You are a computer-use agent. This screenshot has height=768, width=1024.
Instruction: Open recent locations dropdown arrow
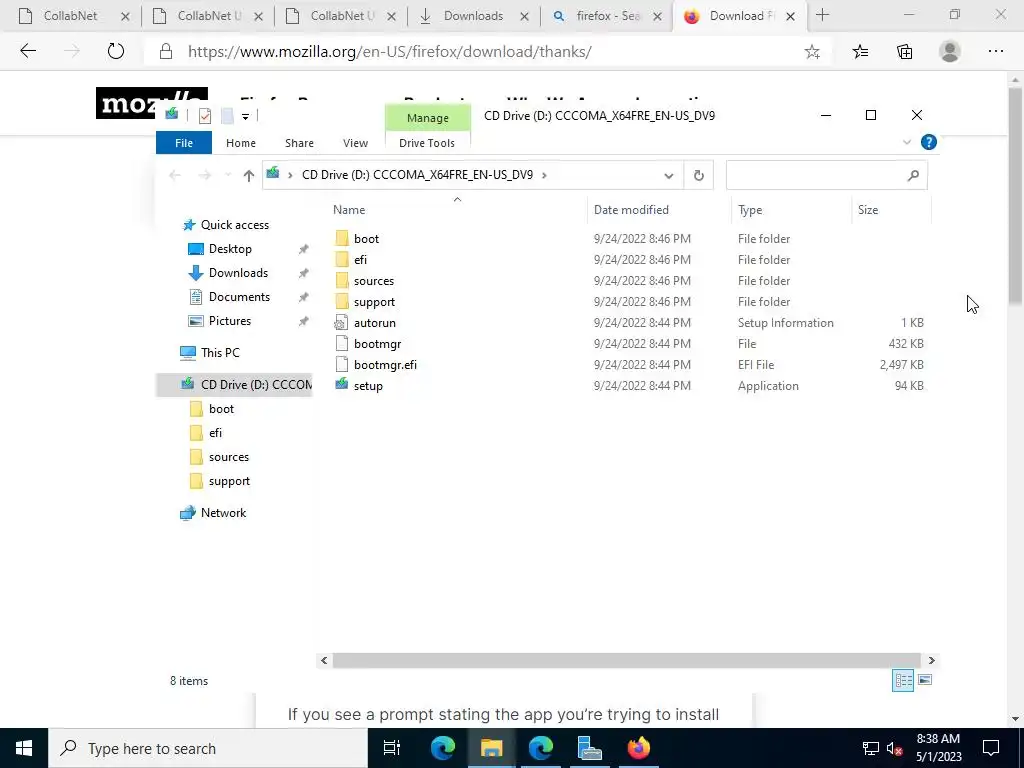click(228, 175)
